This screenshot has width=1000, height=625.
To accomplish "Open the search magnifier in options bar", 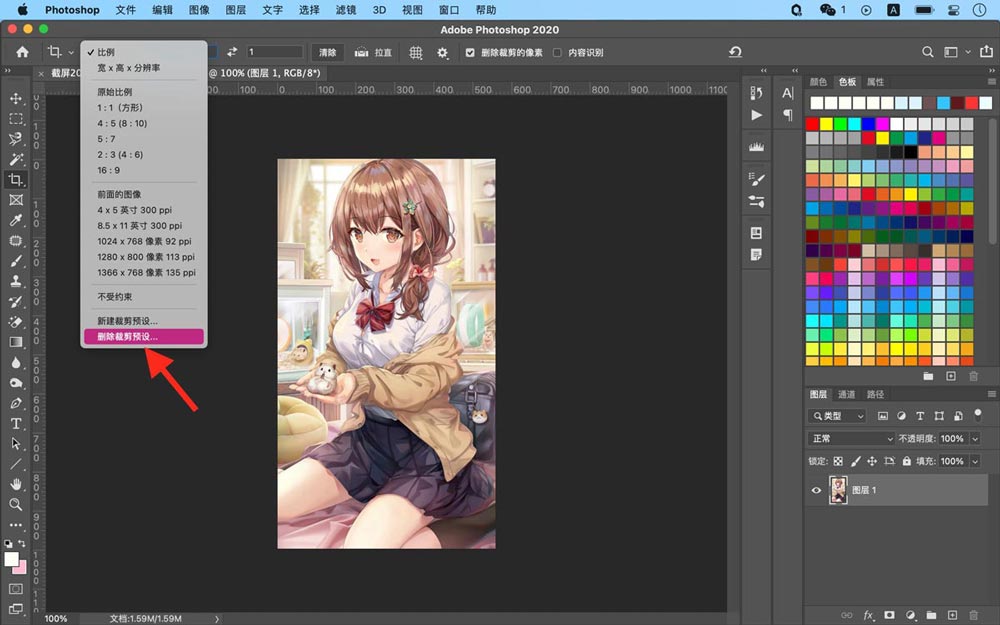I will click(x=927, y=52).
